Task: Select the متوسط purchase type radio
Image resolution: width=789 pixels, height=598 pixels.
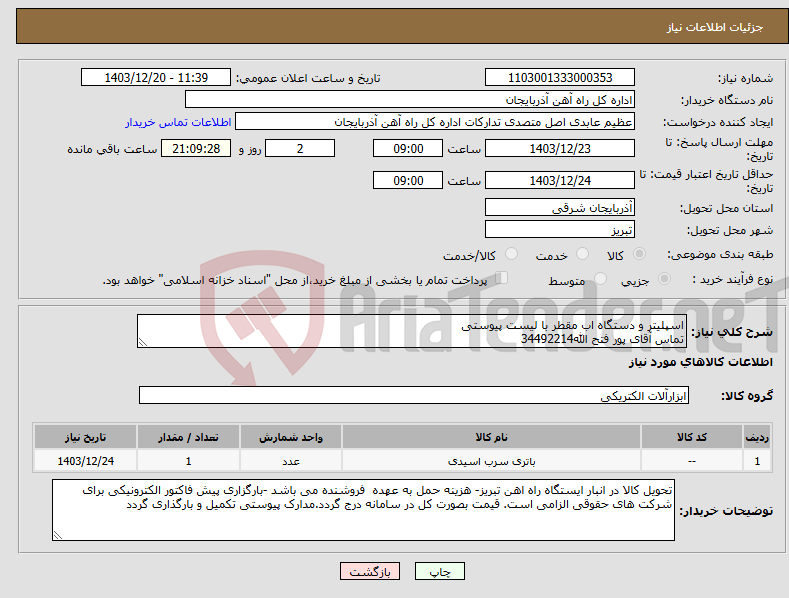Action: click(x=600, y=278)
